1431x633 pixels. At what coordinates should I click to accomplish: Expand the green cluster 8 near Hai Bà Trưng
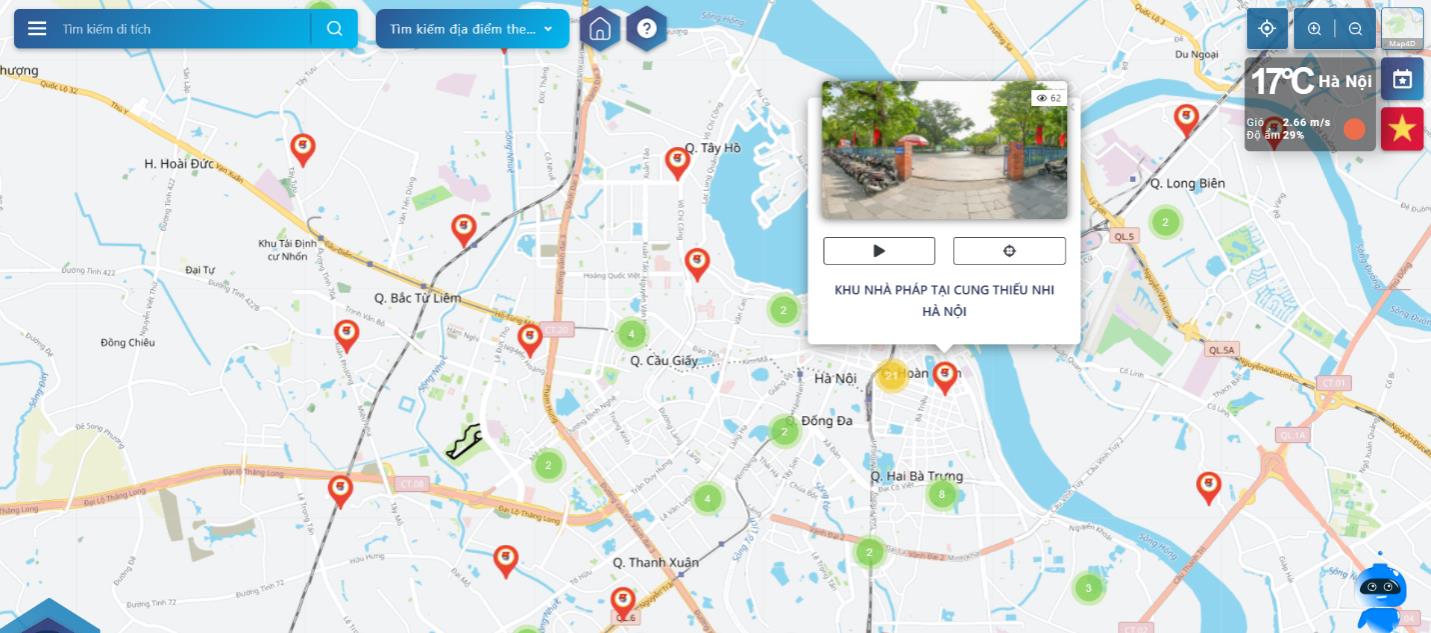tap(941, 494)
